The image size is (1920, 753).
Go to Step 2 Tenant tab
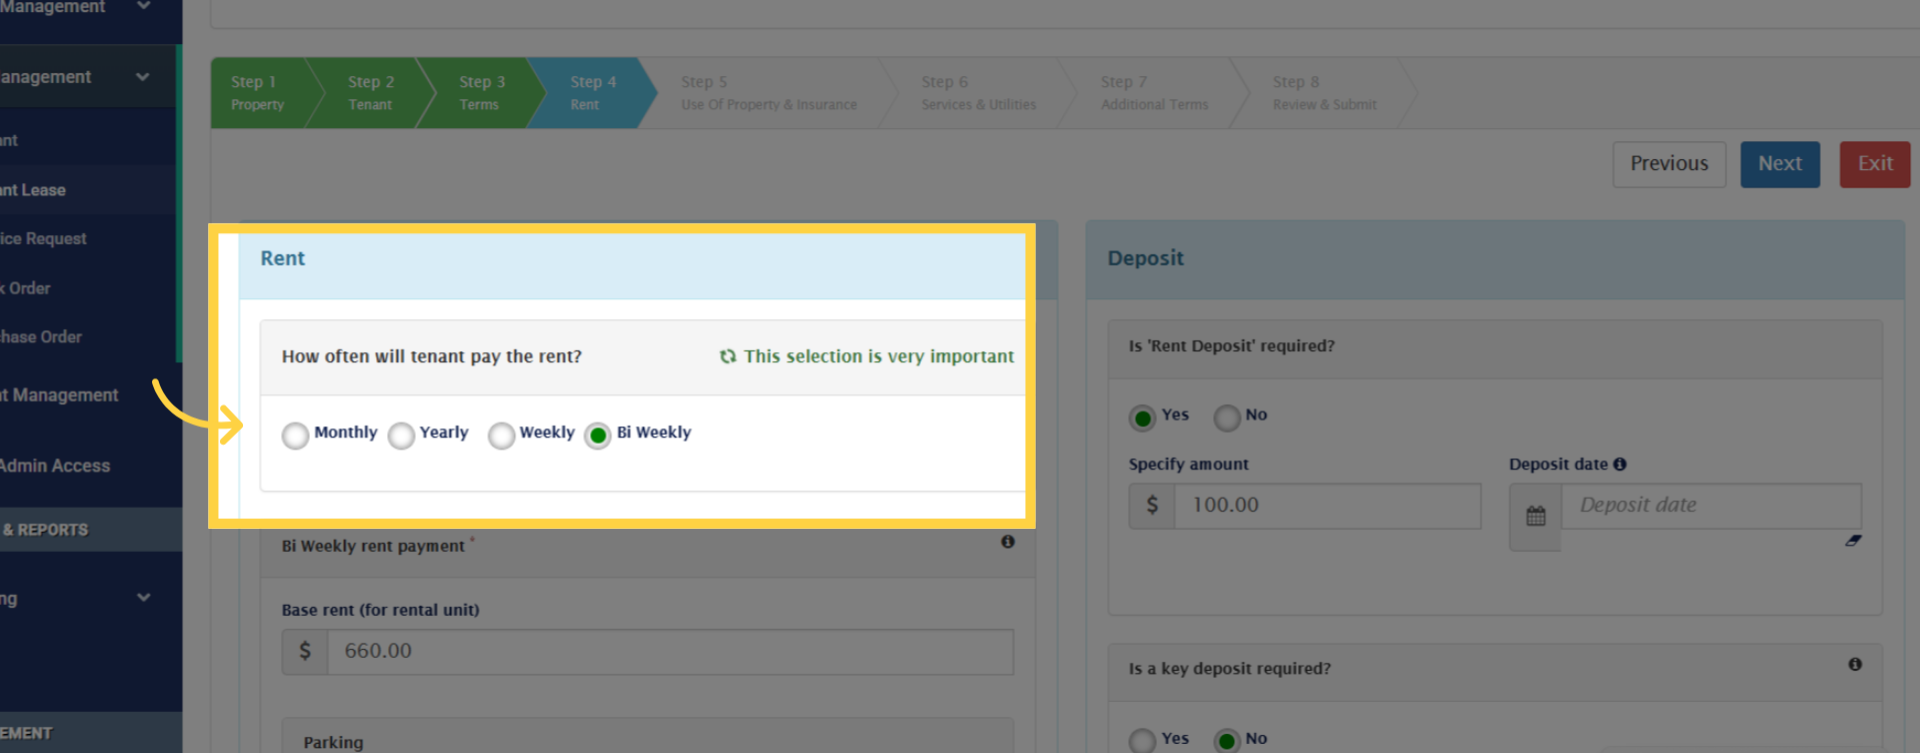(x=371, y=93)
